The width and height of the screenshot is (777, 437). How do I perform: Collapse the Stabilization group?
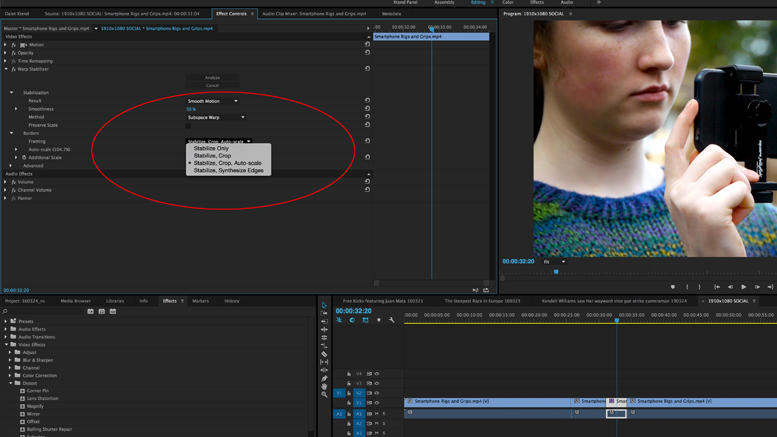(11, 93)
